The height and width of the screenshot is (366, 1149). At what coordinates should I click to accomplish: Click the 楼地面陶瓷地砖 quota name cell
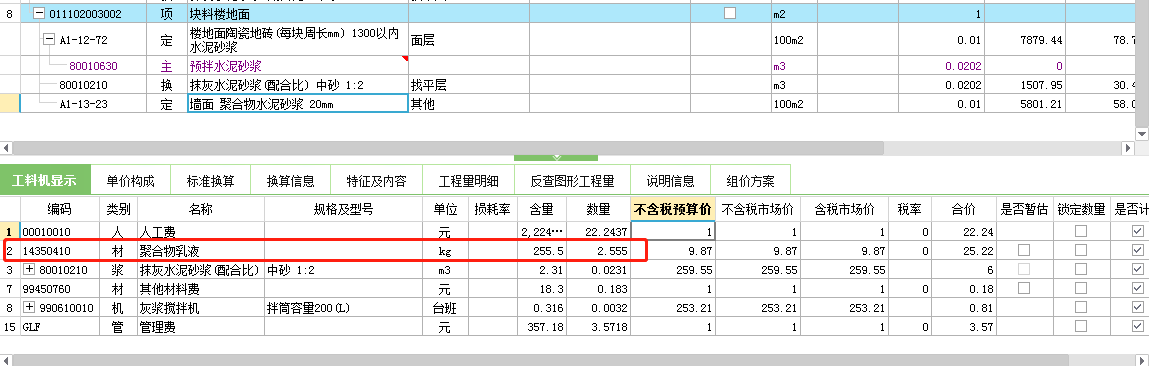(x=298, y=40)
